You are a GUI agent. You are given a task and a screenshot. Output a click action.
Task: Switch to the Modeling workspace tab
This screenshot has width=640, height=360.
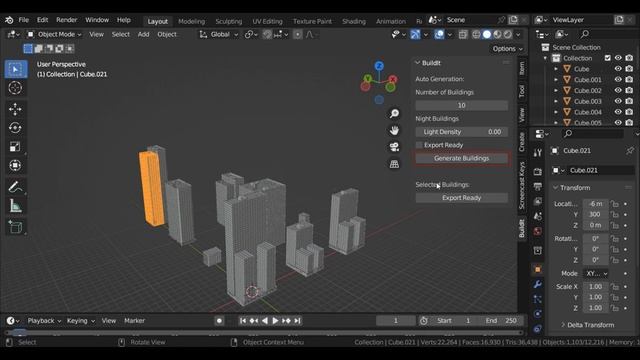pyautogui.click(x=191, y=21)
